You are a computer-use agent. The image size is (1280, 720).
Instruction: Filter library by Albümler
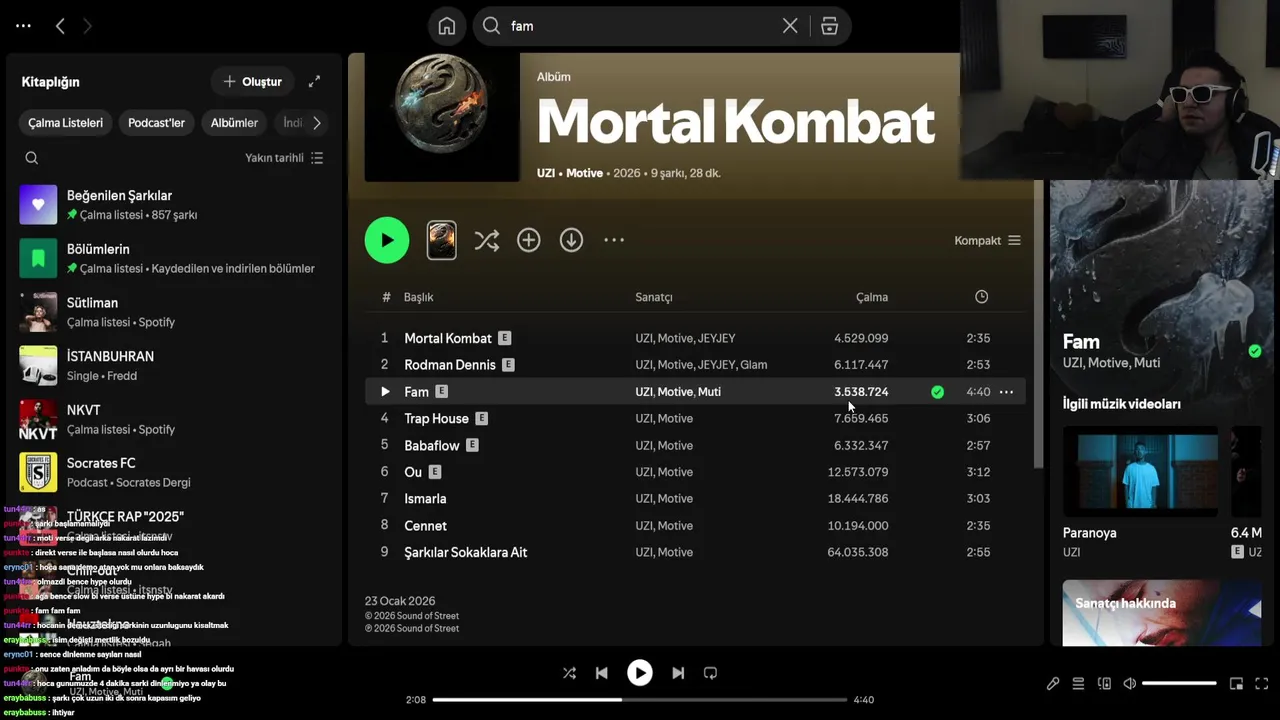coord(234,123)
